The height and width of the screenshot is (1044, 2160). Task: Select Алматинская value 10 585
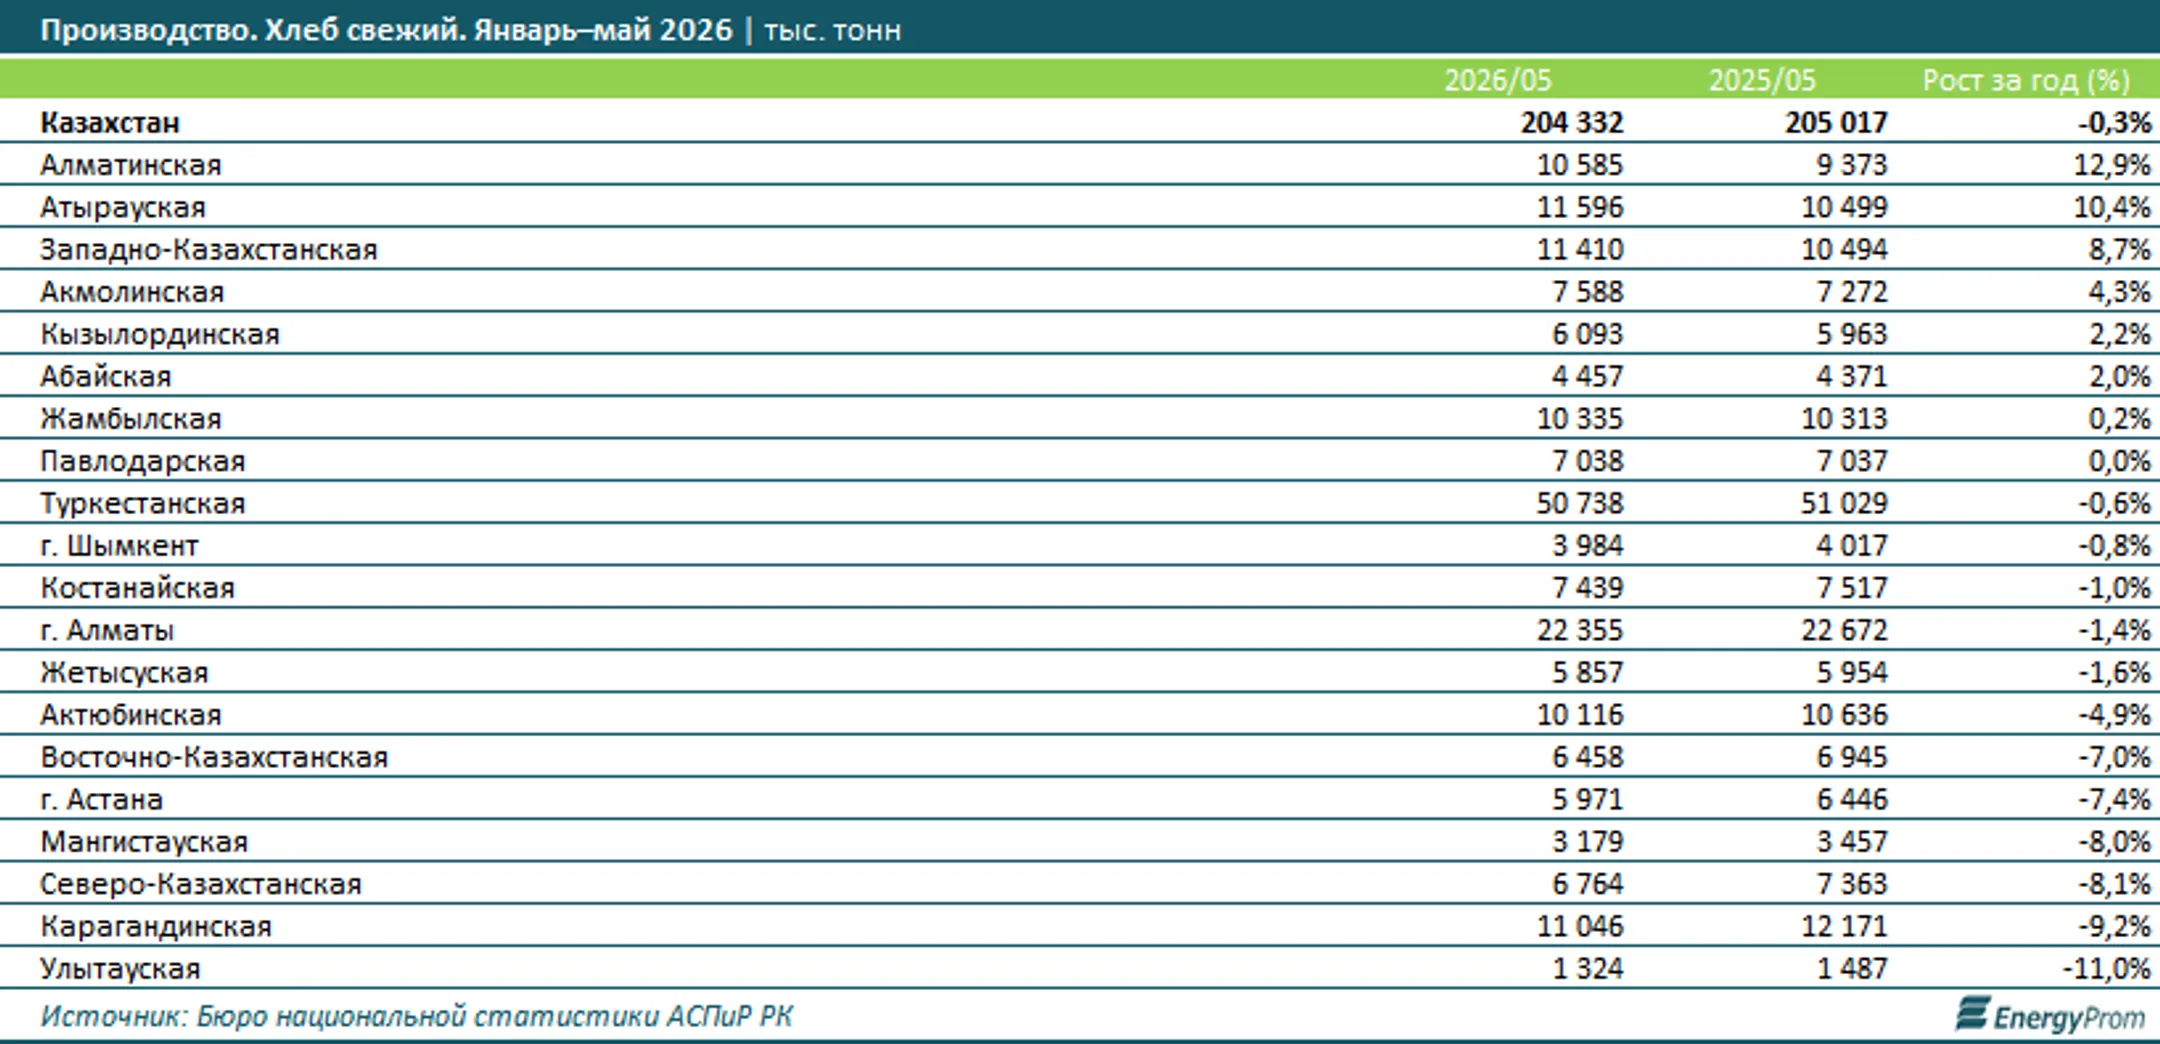1580,165
